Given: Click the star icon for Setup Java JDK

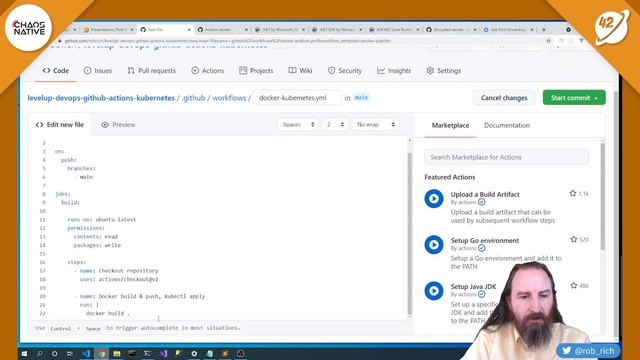Looking at the screenshot, I should coord(573,286).
